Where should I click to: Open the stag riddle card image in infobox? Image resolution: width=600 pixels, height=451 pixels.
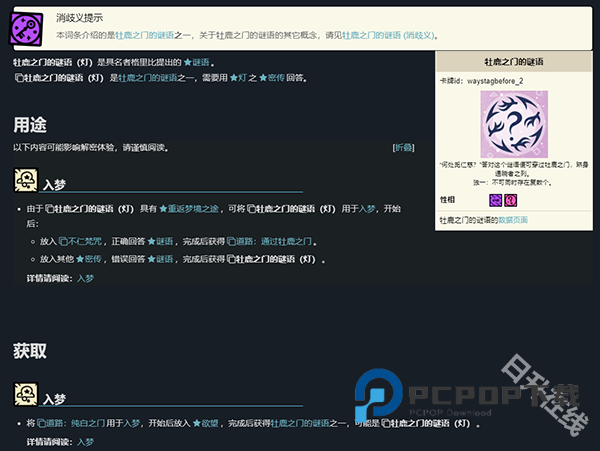point(514,124)
